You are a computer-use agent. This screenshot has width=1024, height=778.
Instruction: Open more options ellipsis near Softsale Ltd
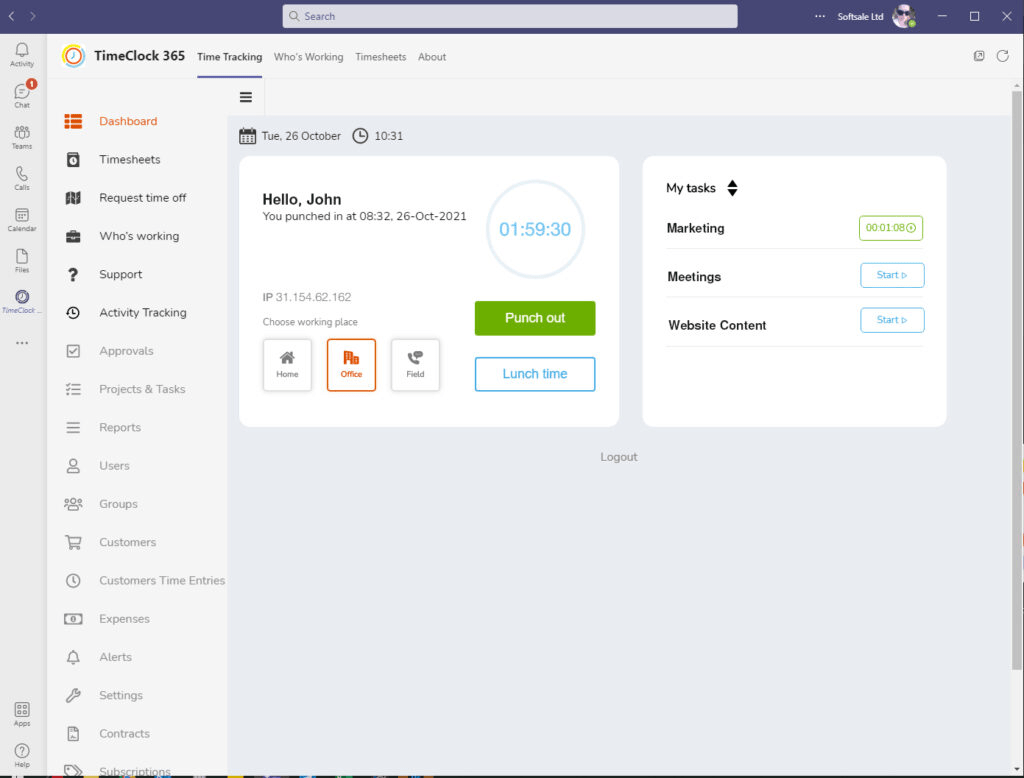pyautogui.click(x=820, y=16)
